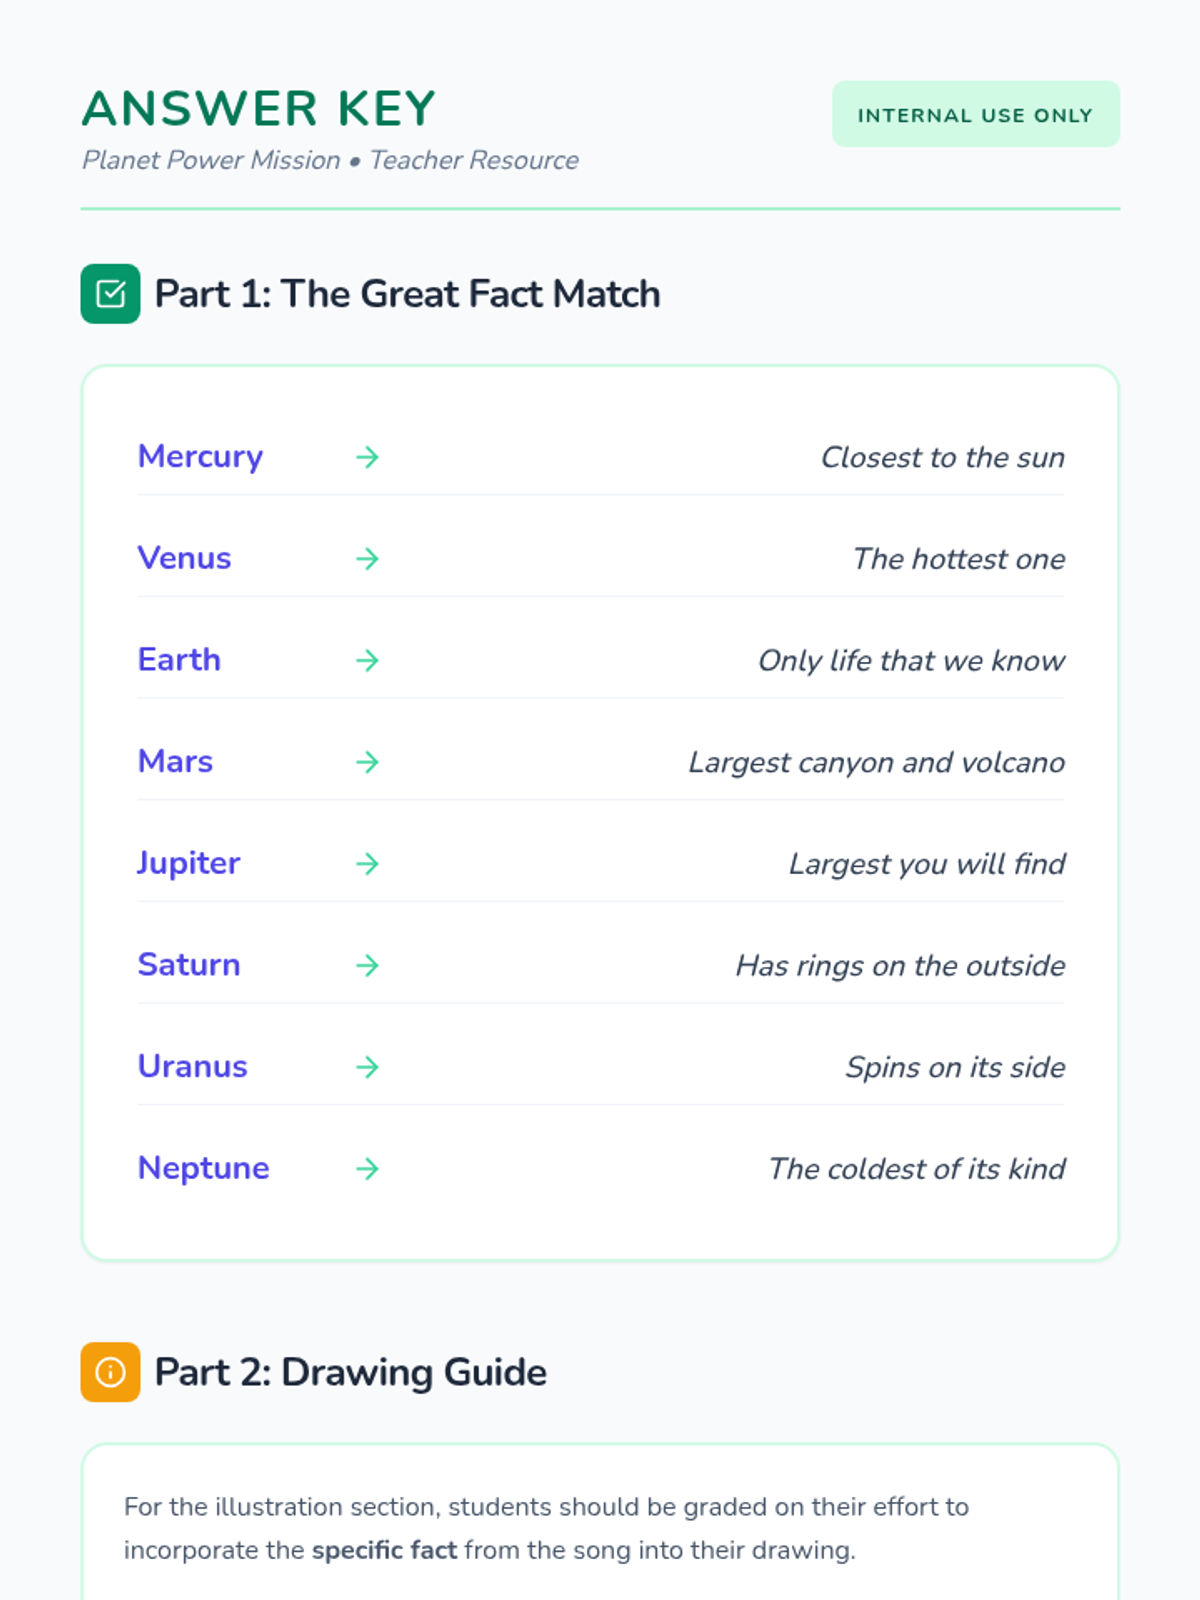Viewport: 1200px width, 1600px height.
Task: Click the arrow icon next to Jupiter
Action: (x=367, y=863)
